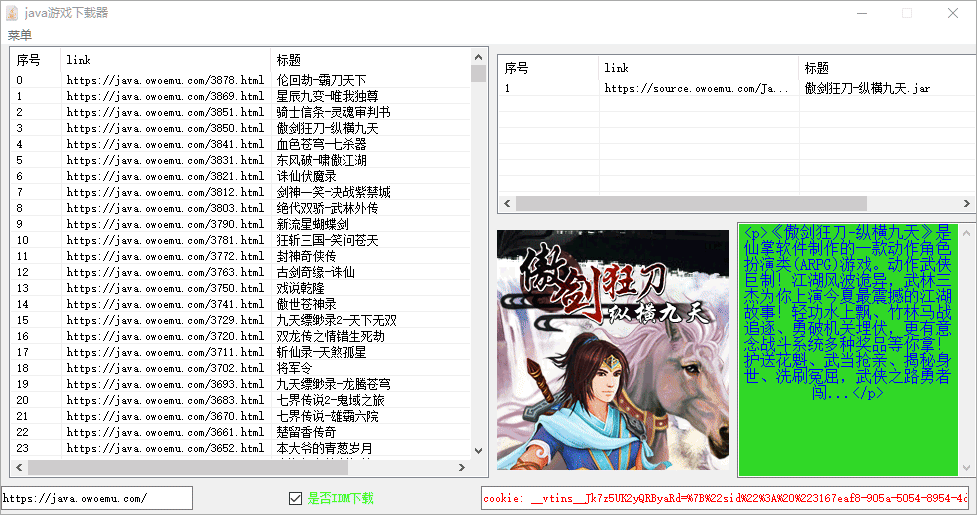977x515 pixels.
Task: Click the left list's 序号 column header
Action: pyautogui.click(x=36, y=60)
